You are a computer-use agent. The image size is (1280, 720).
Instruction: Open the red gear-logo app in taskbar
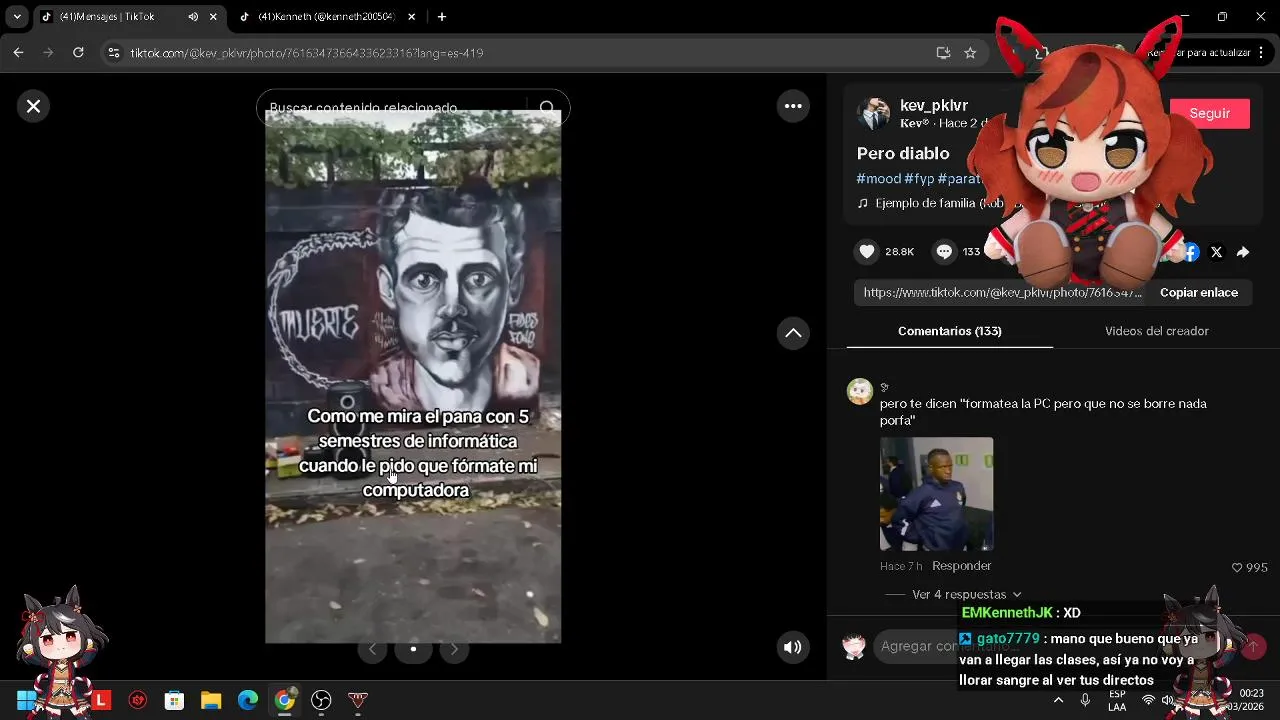(138, 700)
